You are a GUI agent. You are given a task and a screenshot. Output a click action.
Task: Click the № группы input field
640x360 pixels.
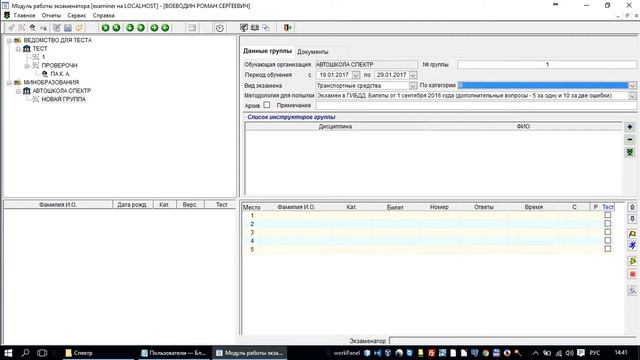547,64
